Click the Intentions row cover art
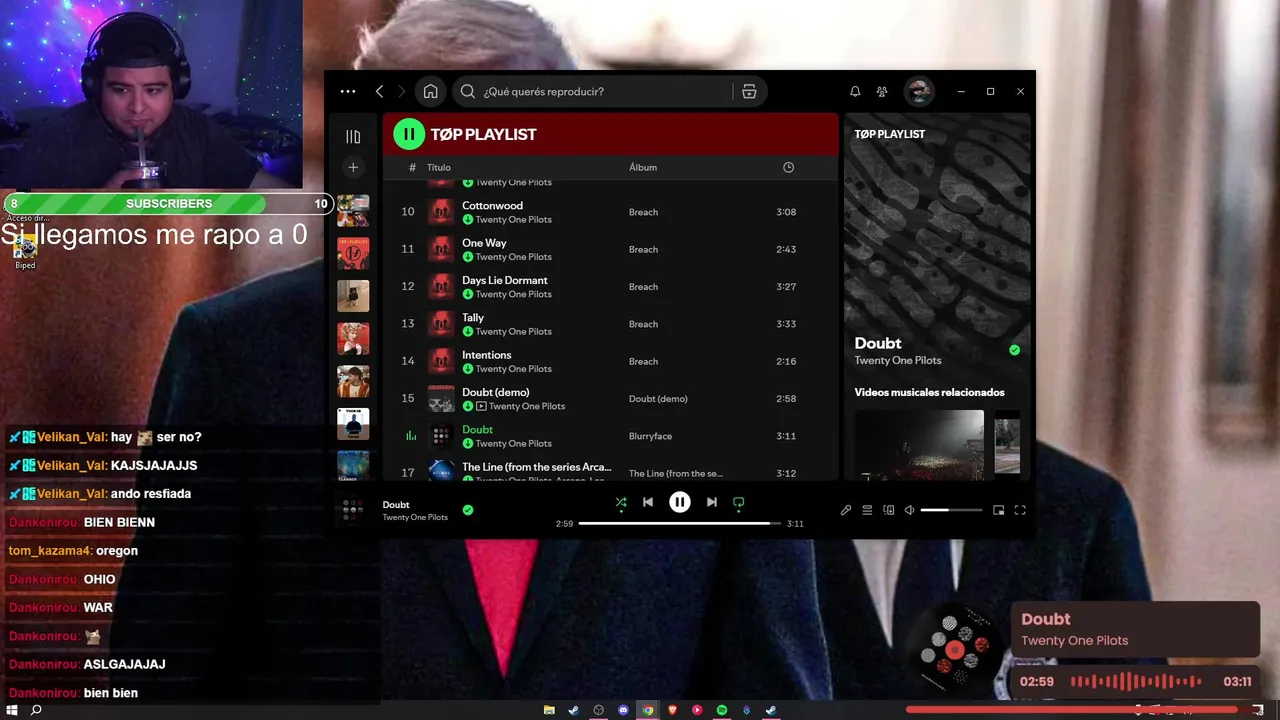1280x720 pixels. tap(441, 361)
